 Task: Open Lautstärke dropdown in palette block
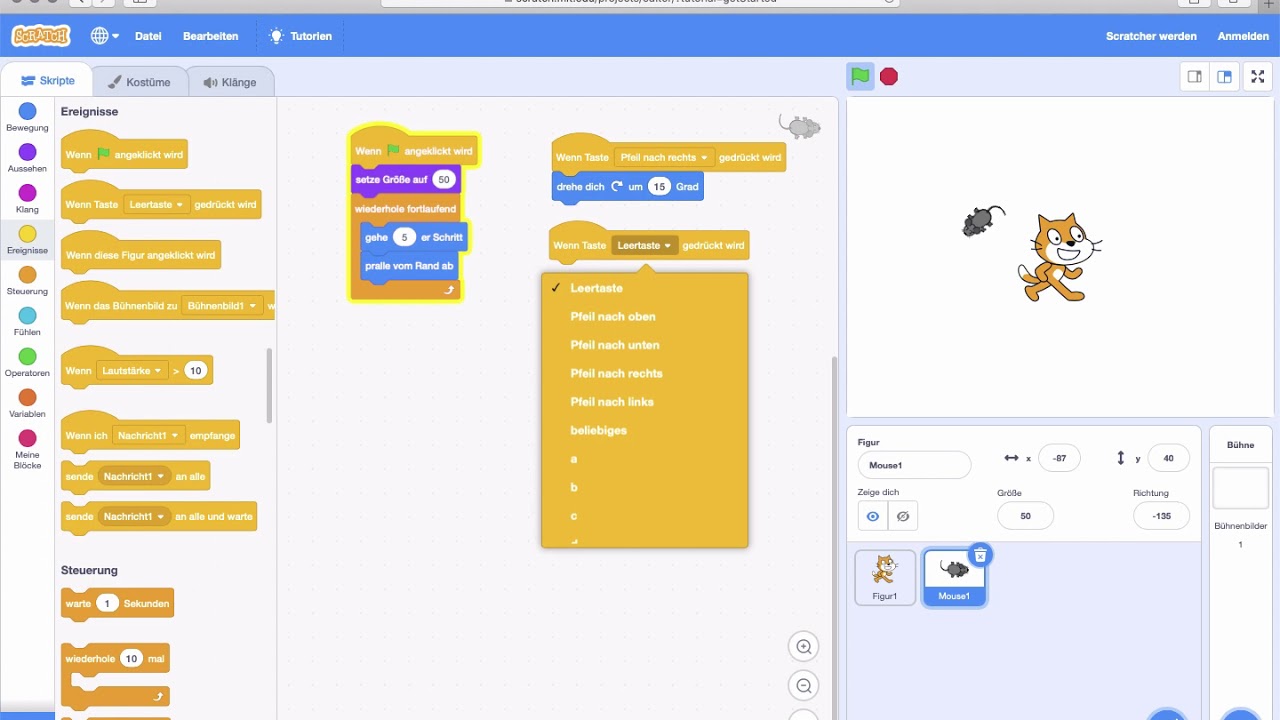click(x=132, y=371)
